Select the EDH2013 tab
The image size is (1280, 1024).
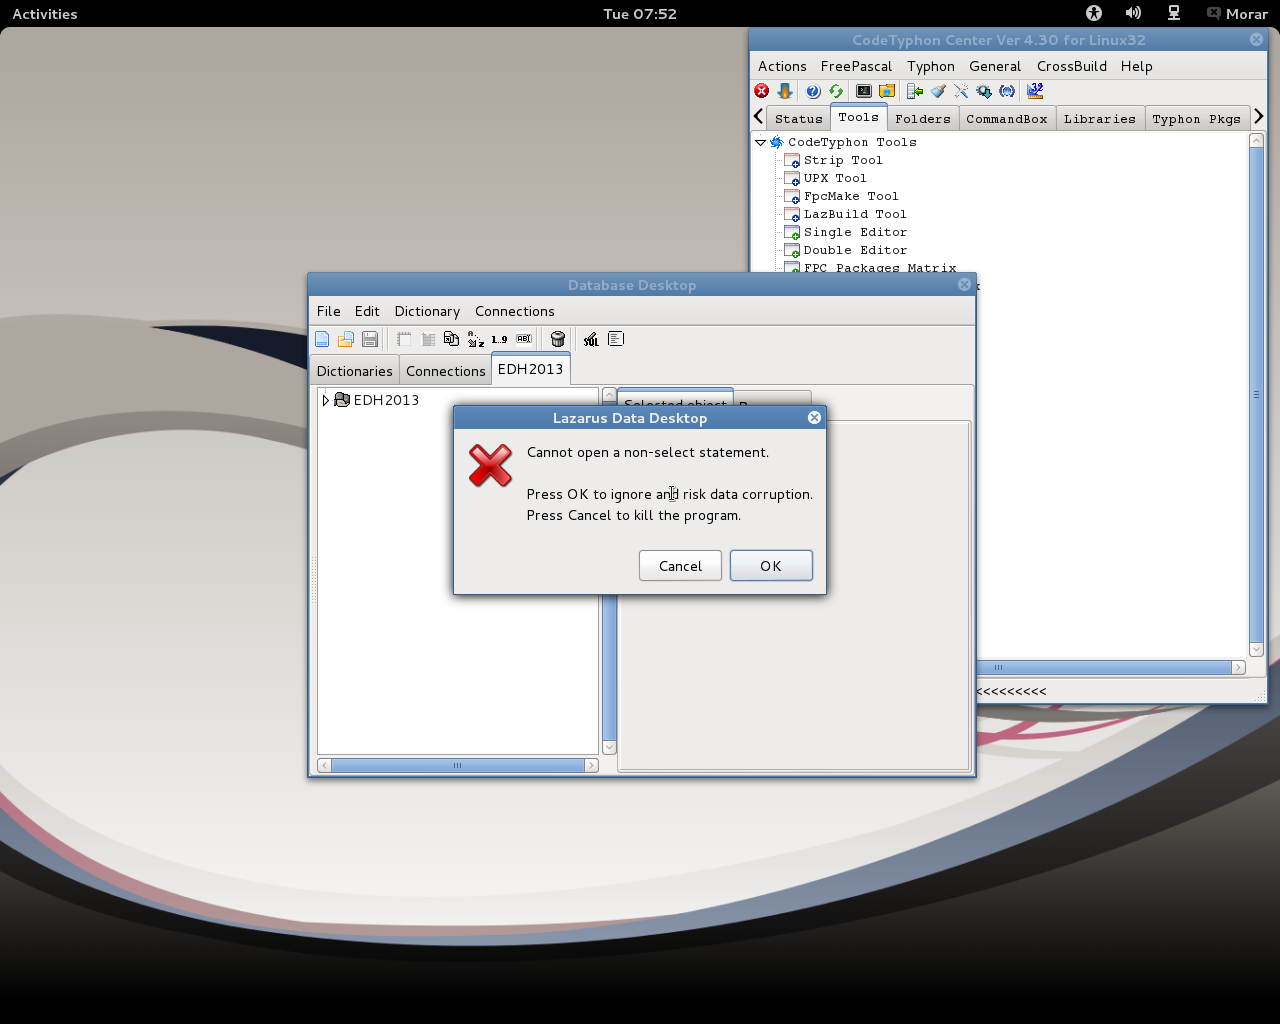click(531, 369)
